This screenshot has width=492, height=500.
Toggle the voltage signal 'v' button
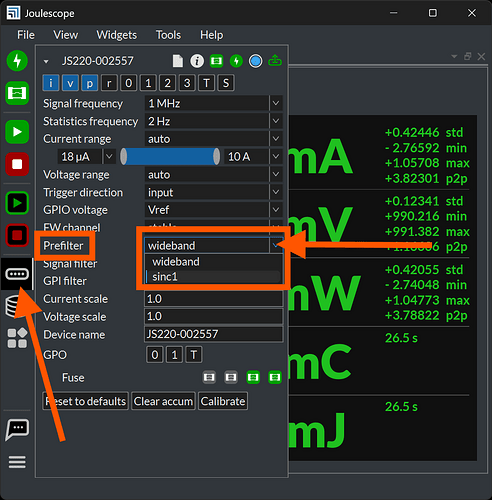tap(70, 83)
